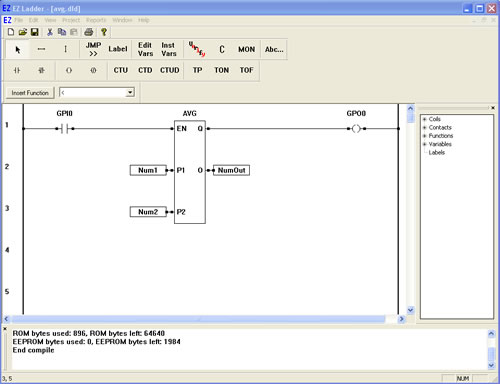Pick the vertical link tool
Screen dimensions: 500x384
[x=65, y=49]
